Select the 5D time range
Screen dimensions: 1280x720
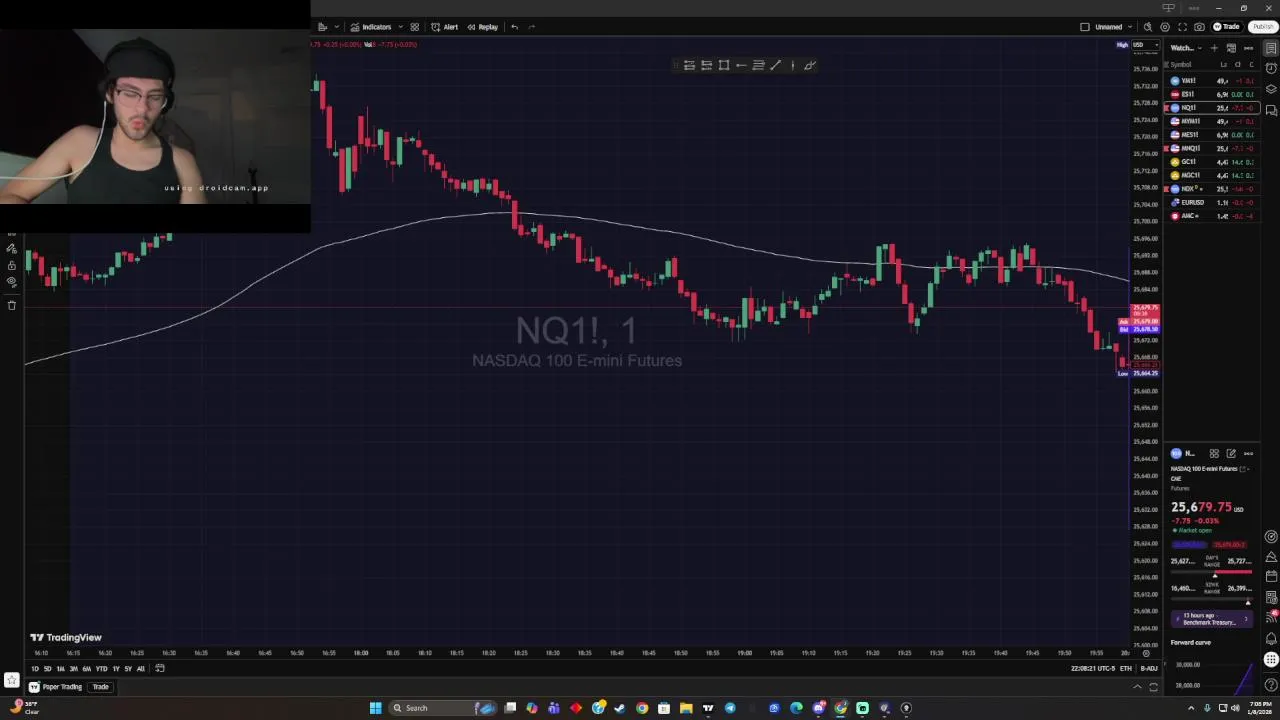click(48, 669)
